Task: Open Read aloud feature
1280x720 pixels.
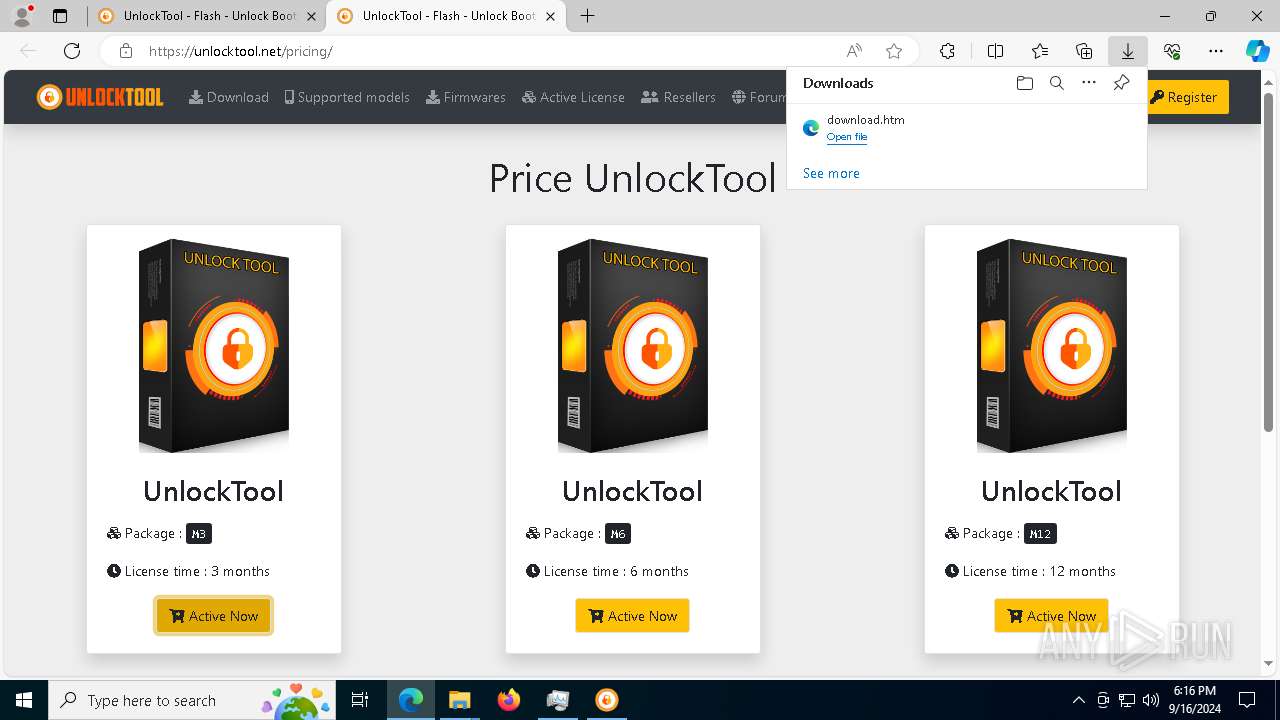Action: (854, 51)
